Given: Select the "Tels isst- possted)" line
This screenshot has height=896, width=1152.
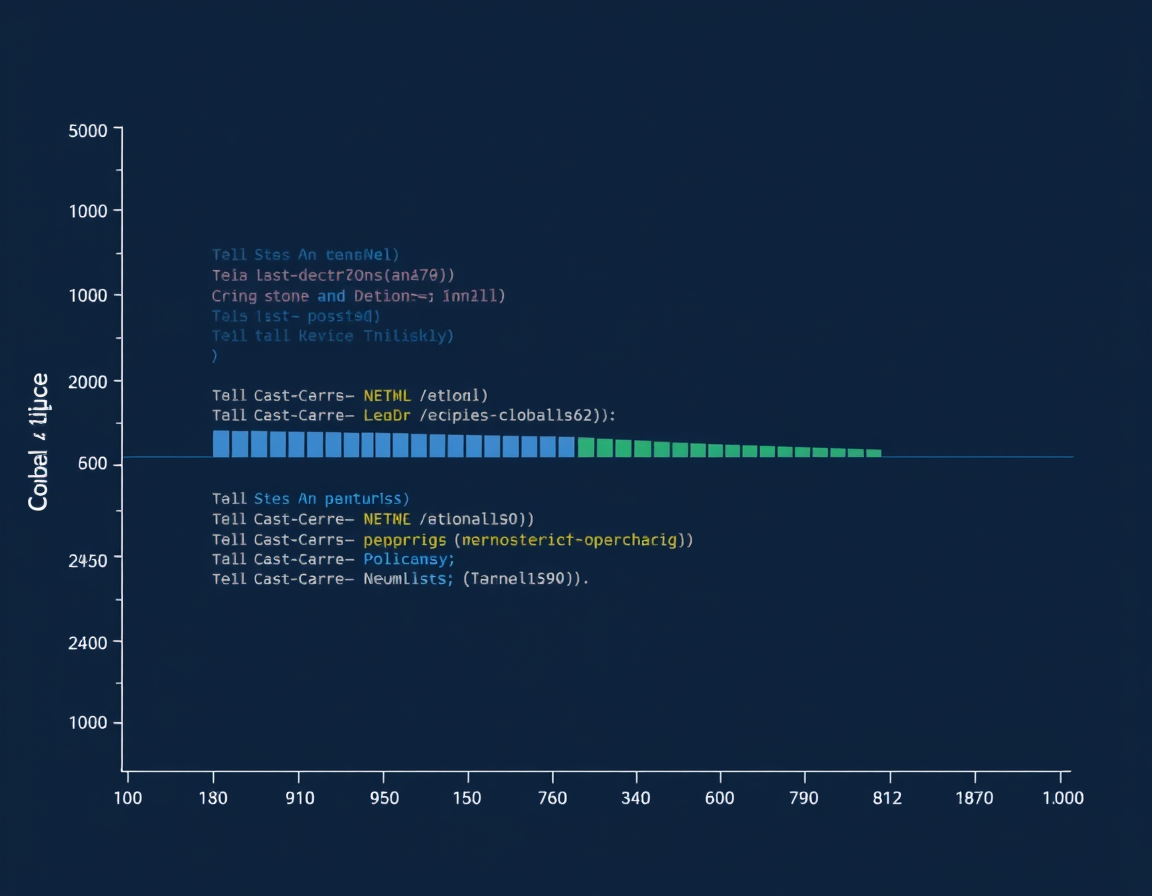Looking at the screenshot, I should pyautogui.click(x=296, y=317).
